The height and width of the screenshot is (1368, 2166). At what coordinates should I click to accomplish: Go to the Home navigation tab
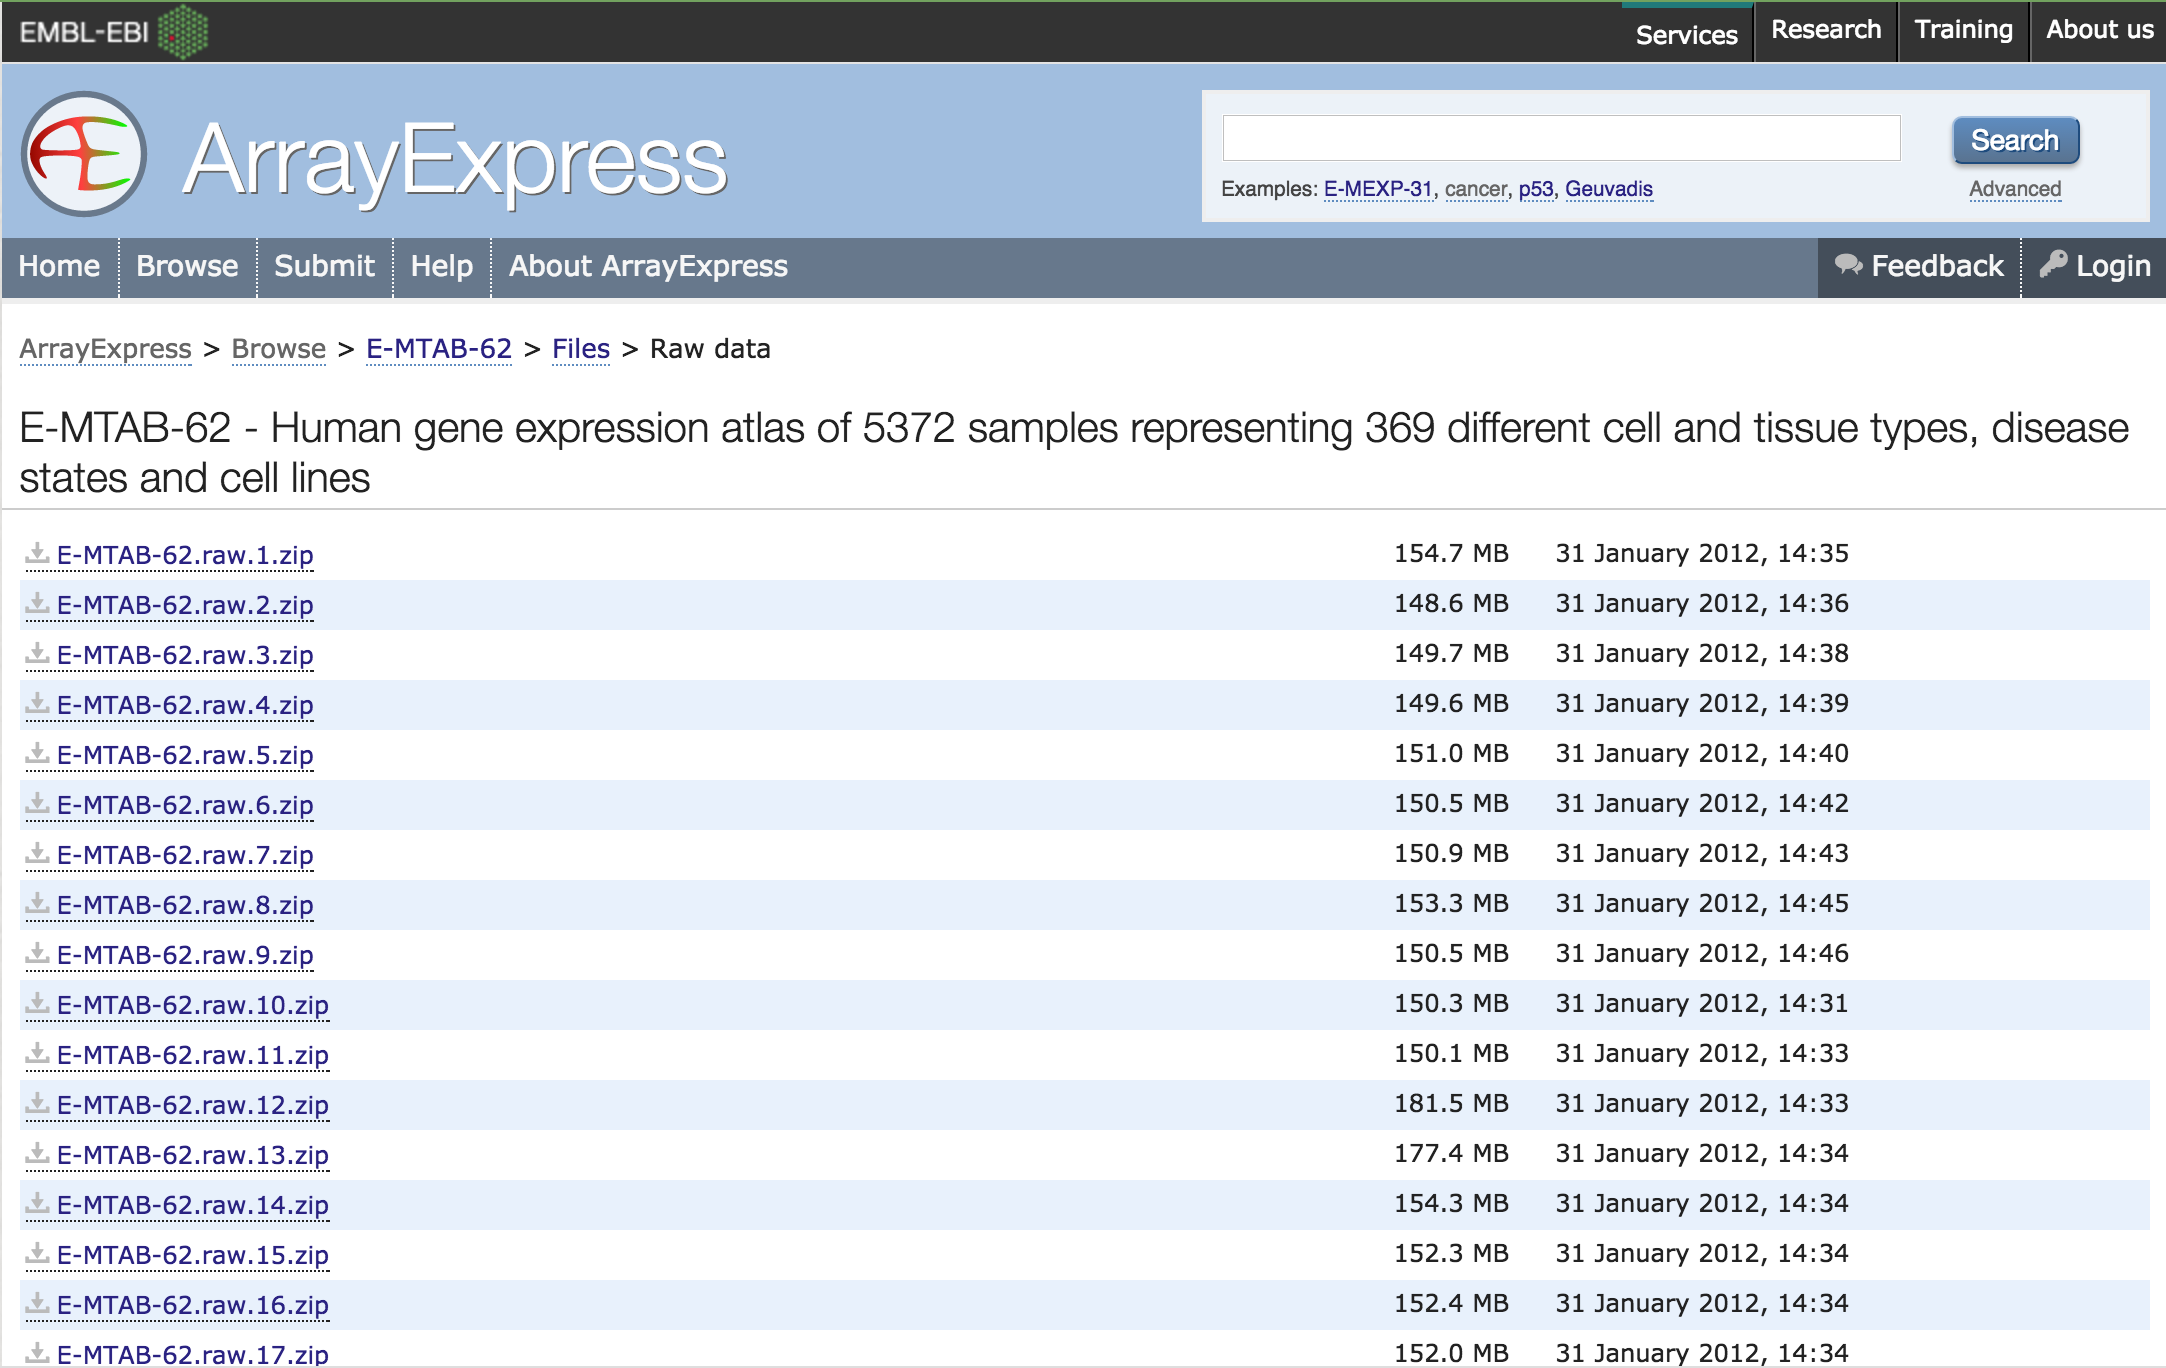59,266
